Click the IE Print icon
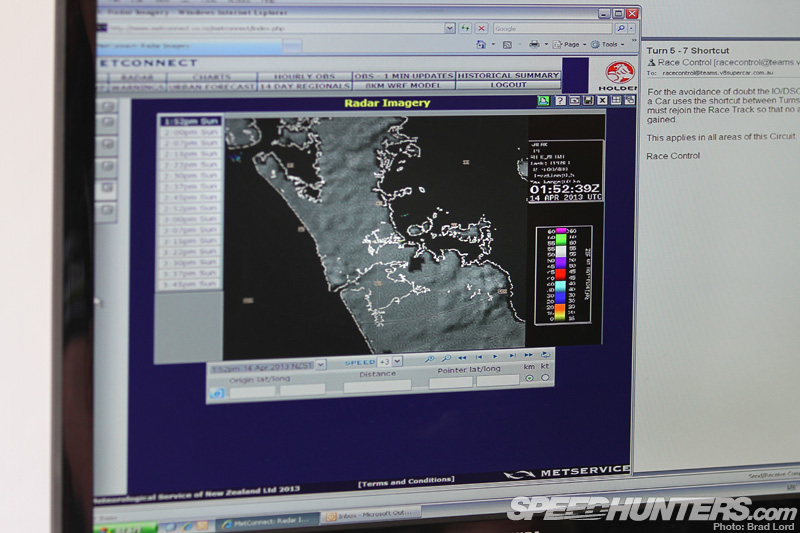Image resolution: width=800 pixels, height=533 pixels. point(534,44)
